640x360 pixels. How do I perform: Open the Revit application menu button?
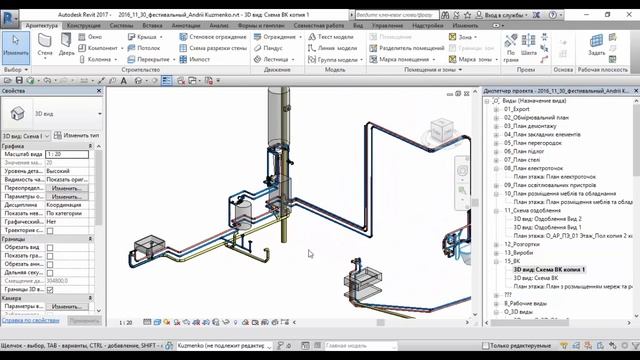pyautogui.click(x=9, y=19)
